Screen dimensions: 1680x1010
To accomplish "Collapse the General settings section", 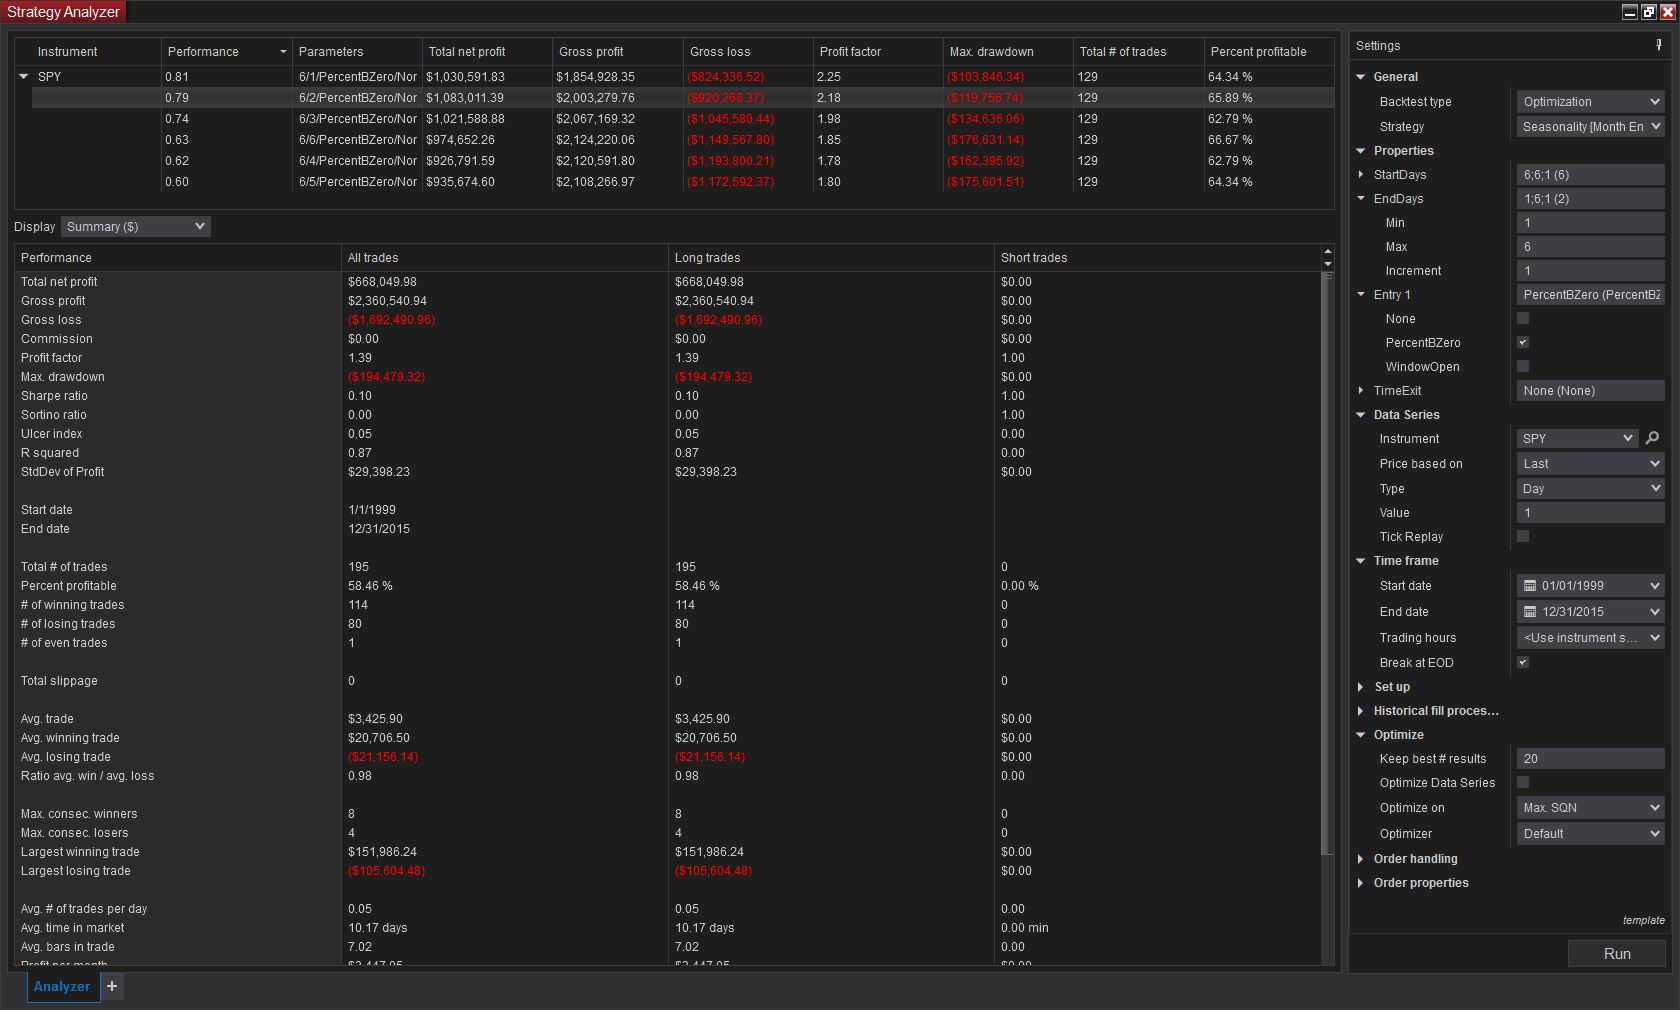I will click(x=1361, y=77).
